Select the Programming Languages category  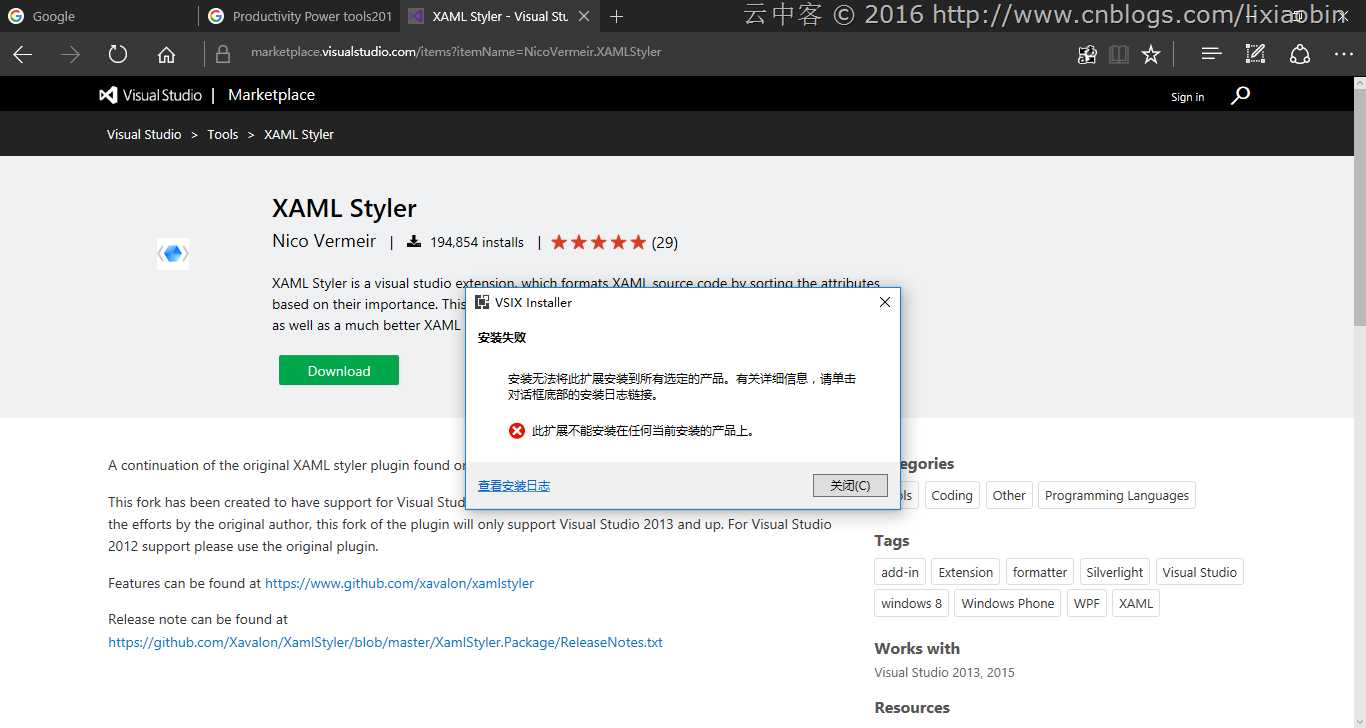point(1117,495)
